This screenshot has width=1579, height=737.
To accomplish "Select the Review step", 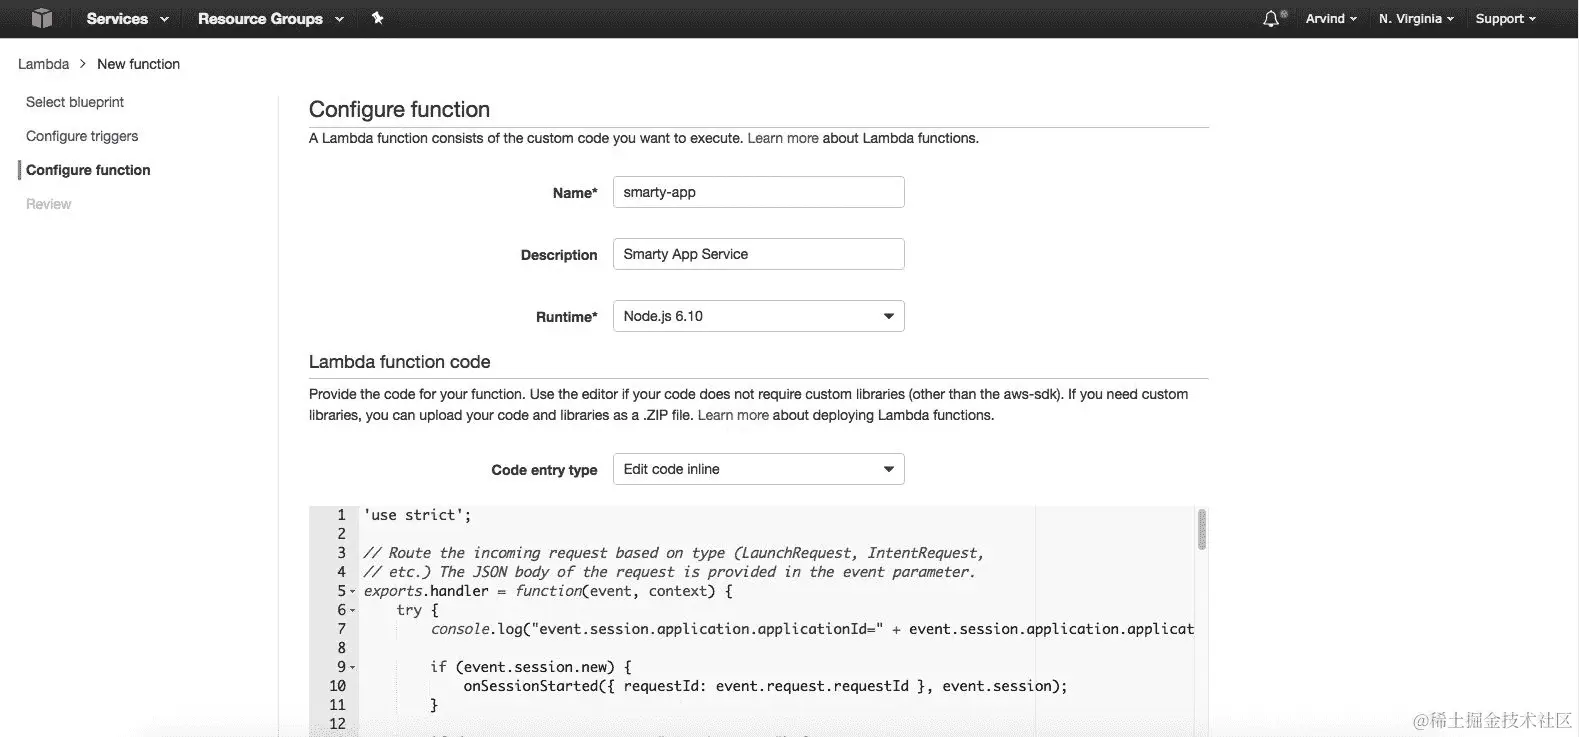I will pyautogui.click(x=48, y=204).
